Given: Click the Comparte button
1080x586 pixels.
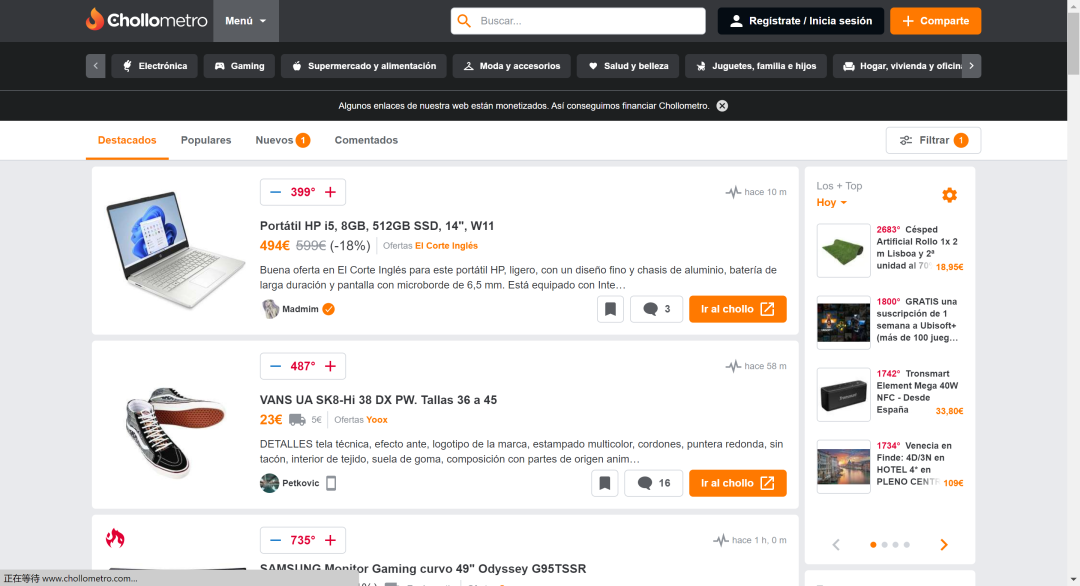Looking at the screenshot, I should (935, 21).
